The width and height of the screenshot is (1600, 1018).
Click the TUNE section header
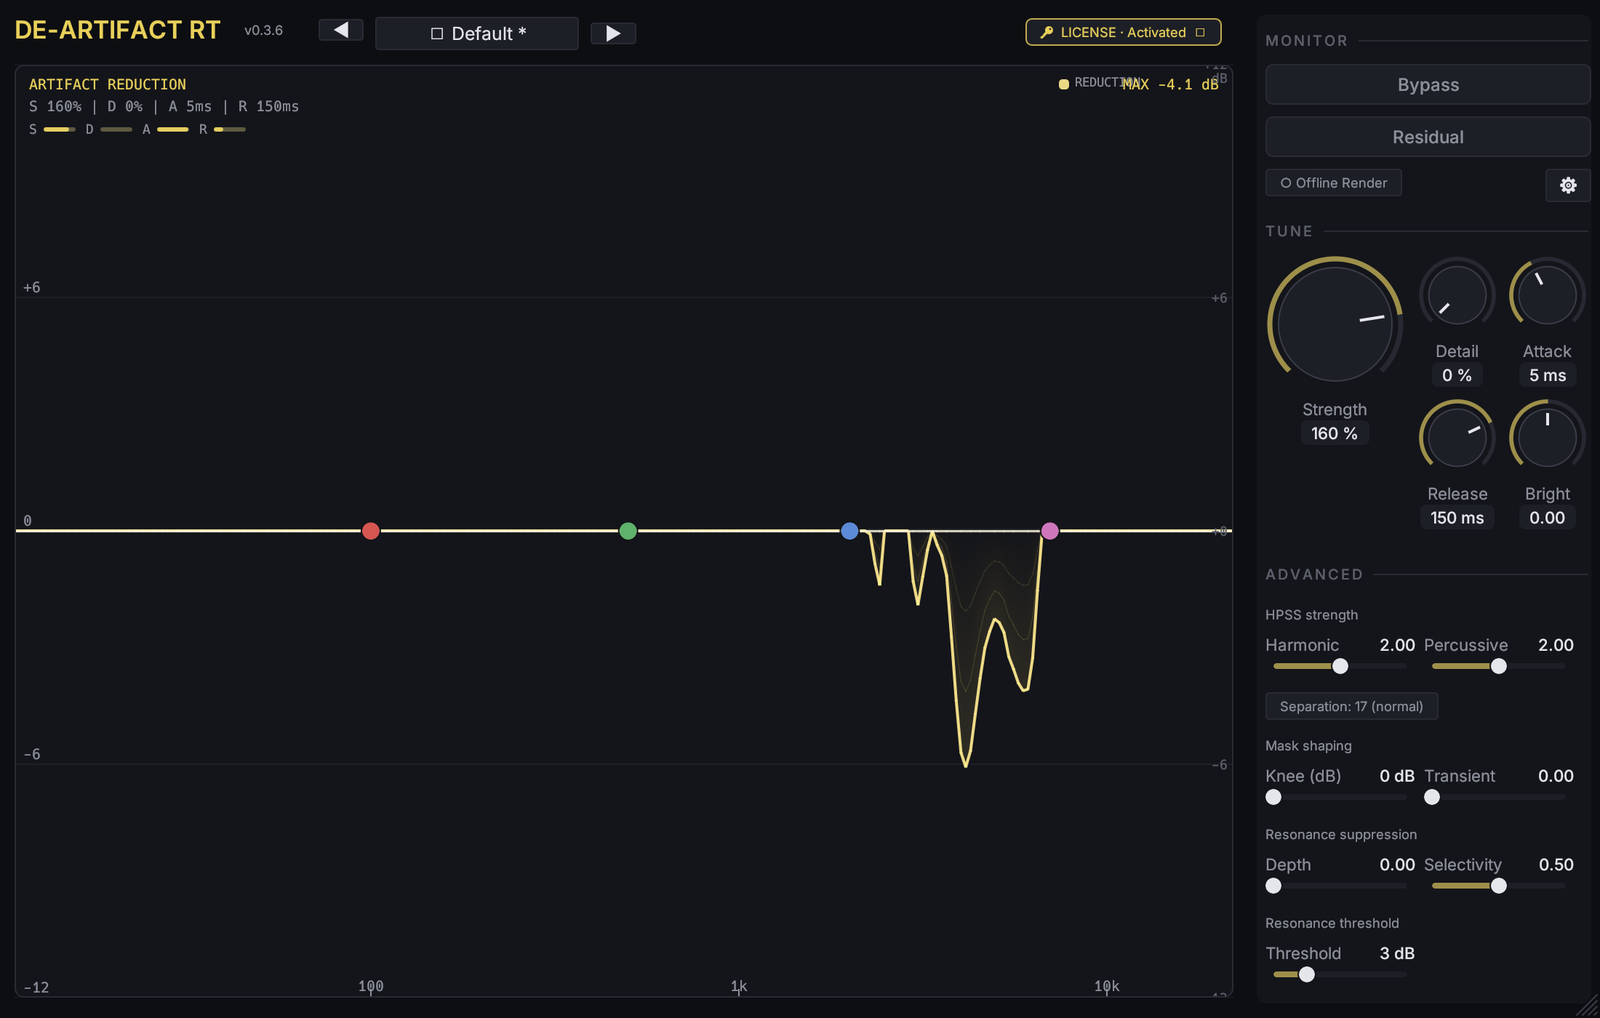1289,231
